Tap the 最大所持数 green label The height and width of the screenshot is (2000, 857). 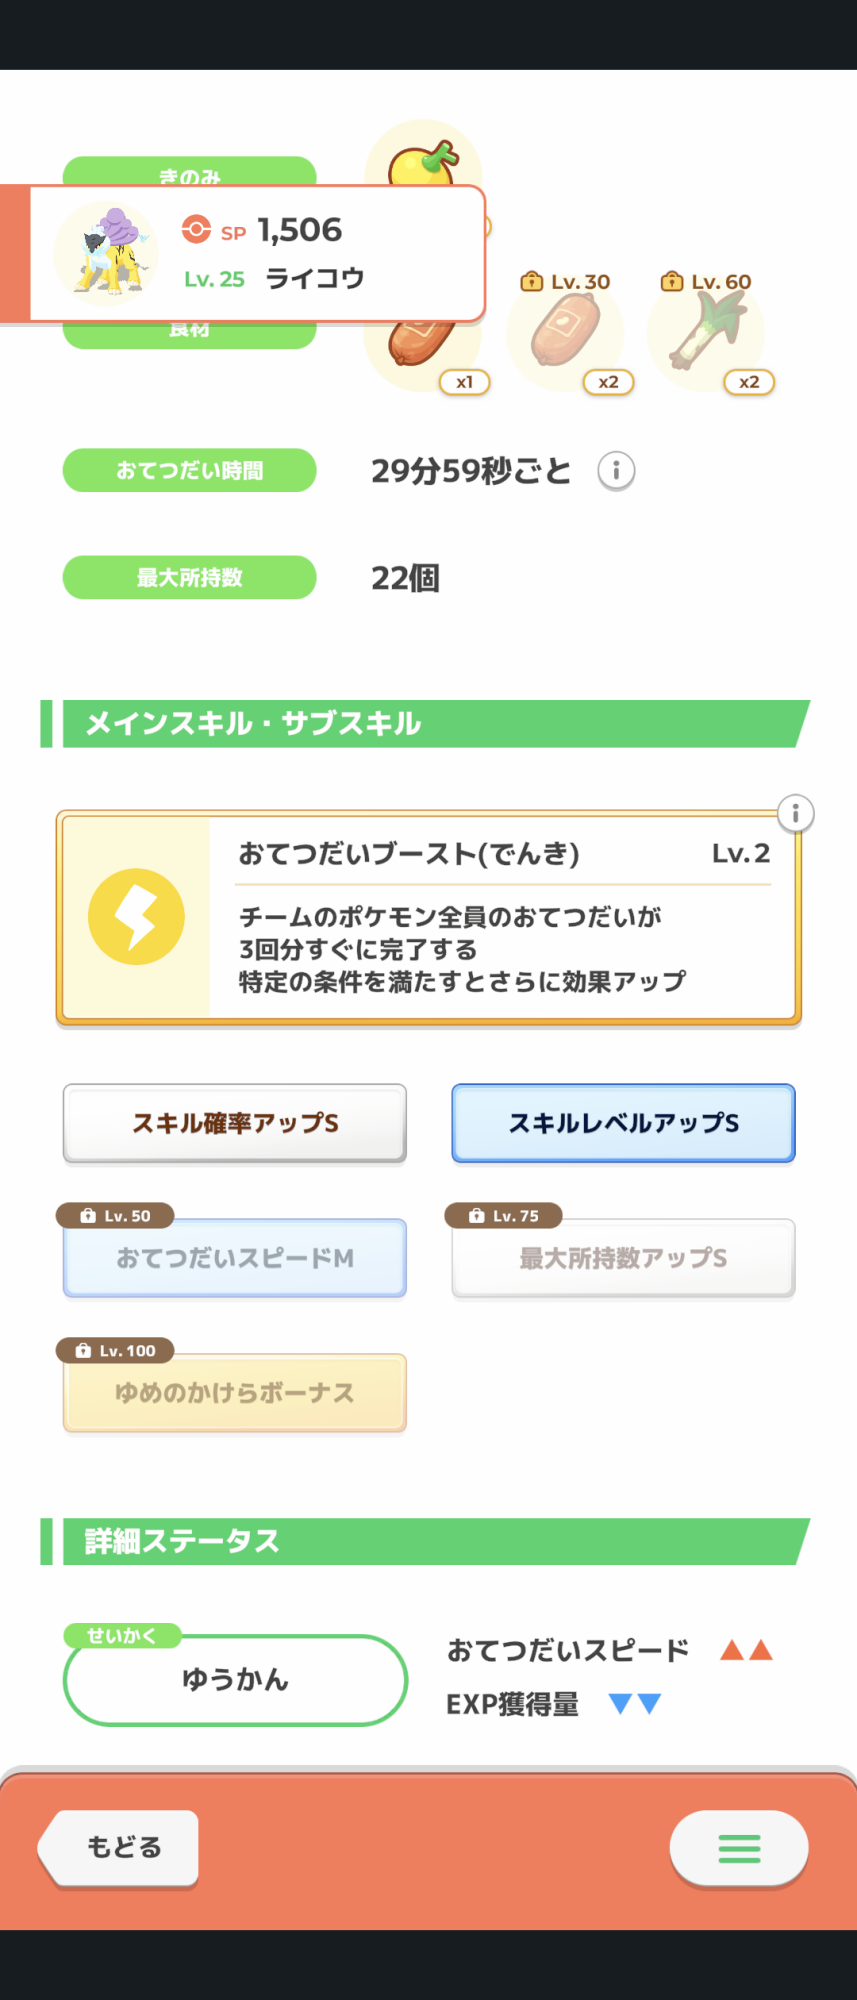tap(190, 577)
